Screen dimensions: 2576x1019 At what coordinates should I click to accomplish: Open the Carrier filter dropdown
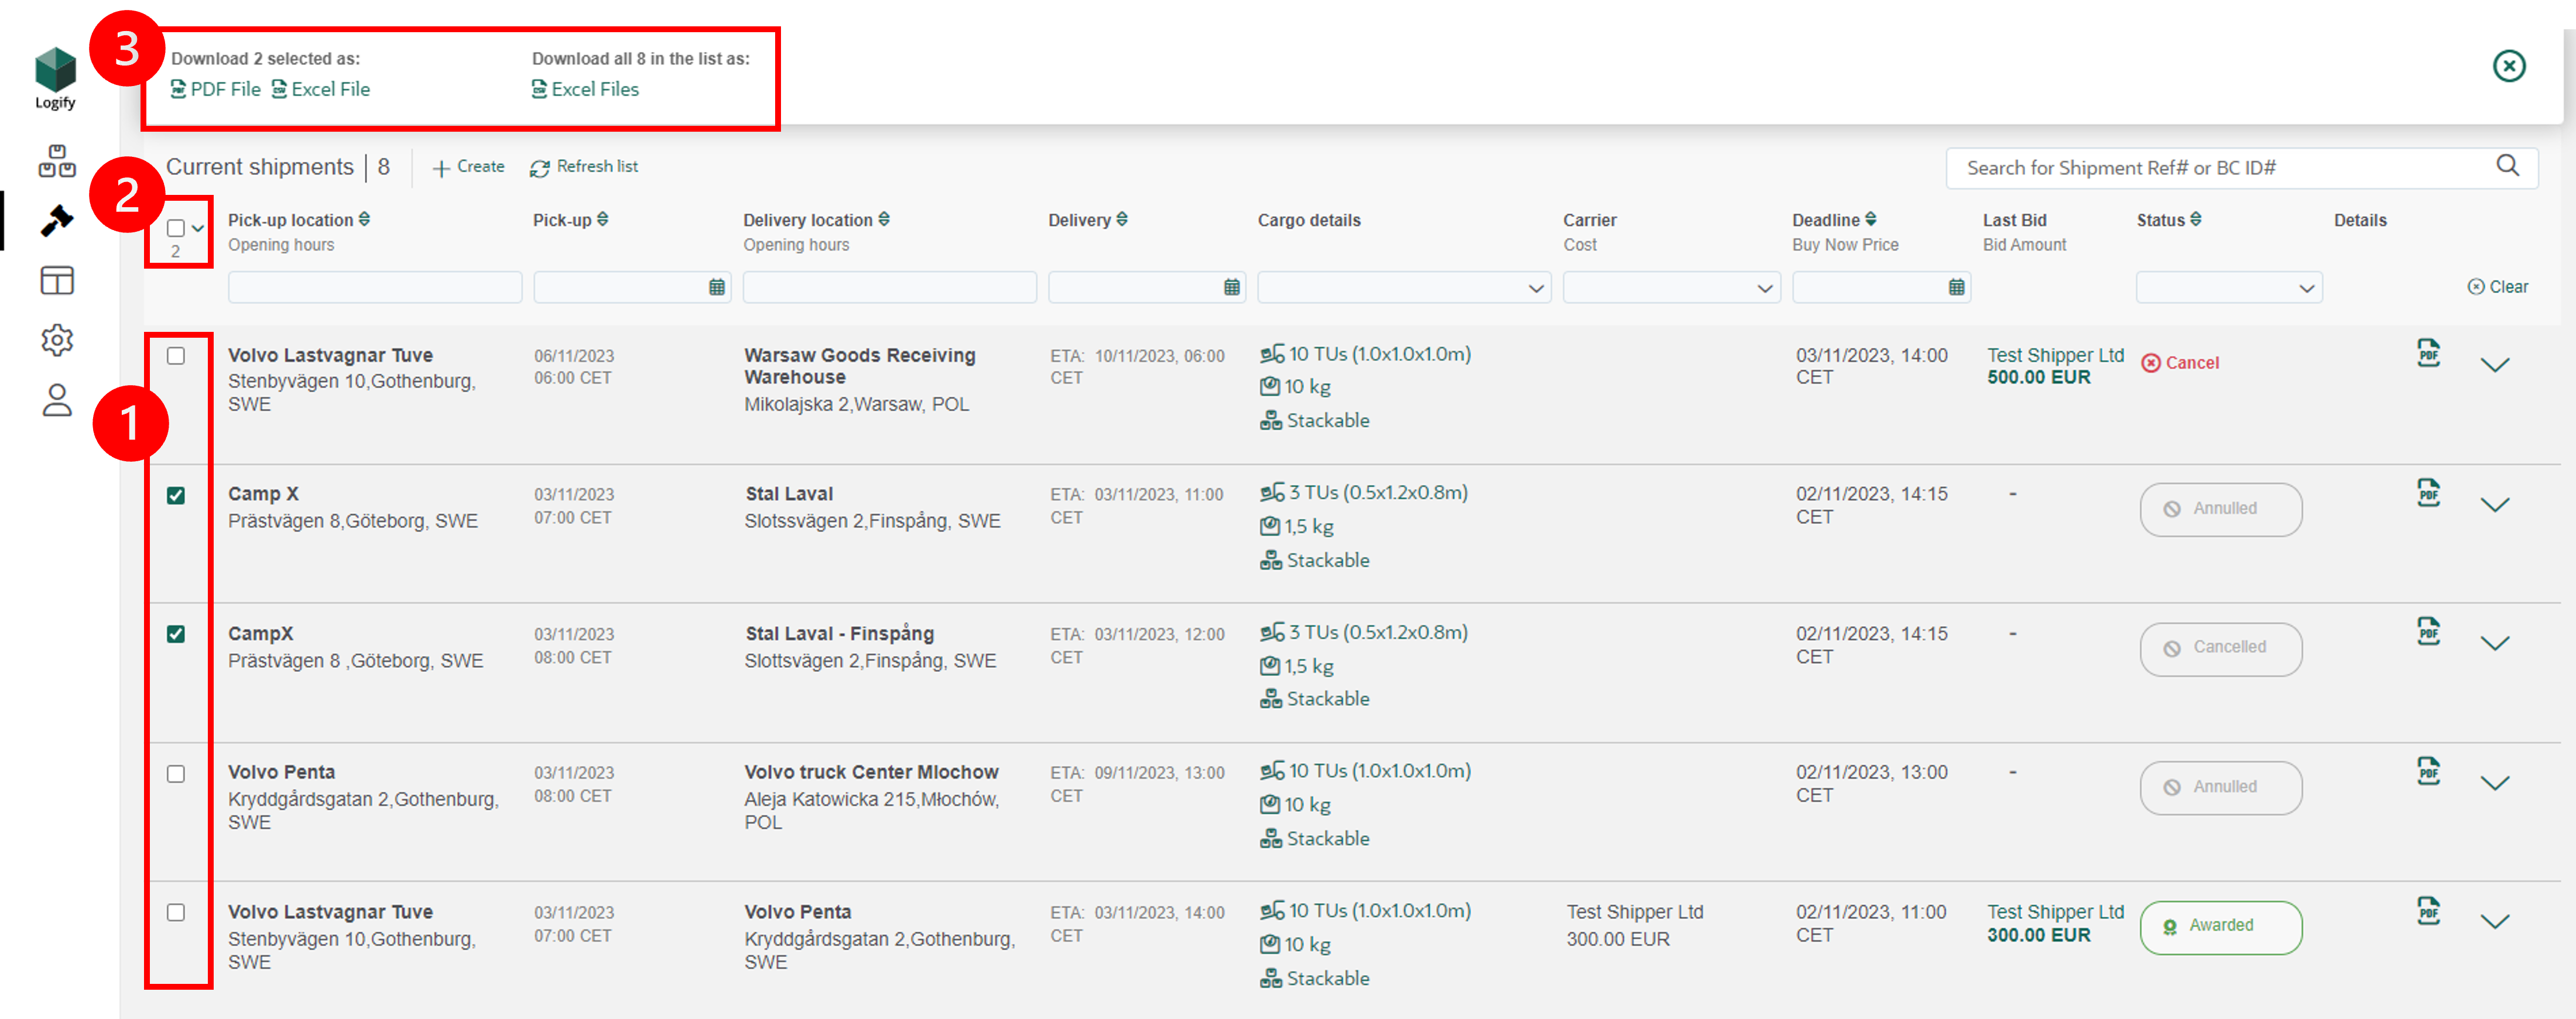pyautogui.click(x=1671, y=288)
